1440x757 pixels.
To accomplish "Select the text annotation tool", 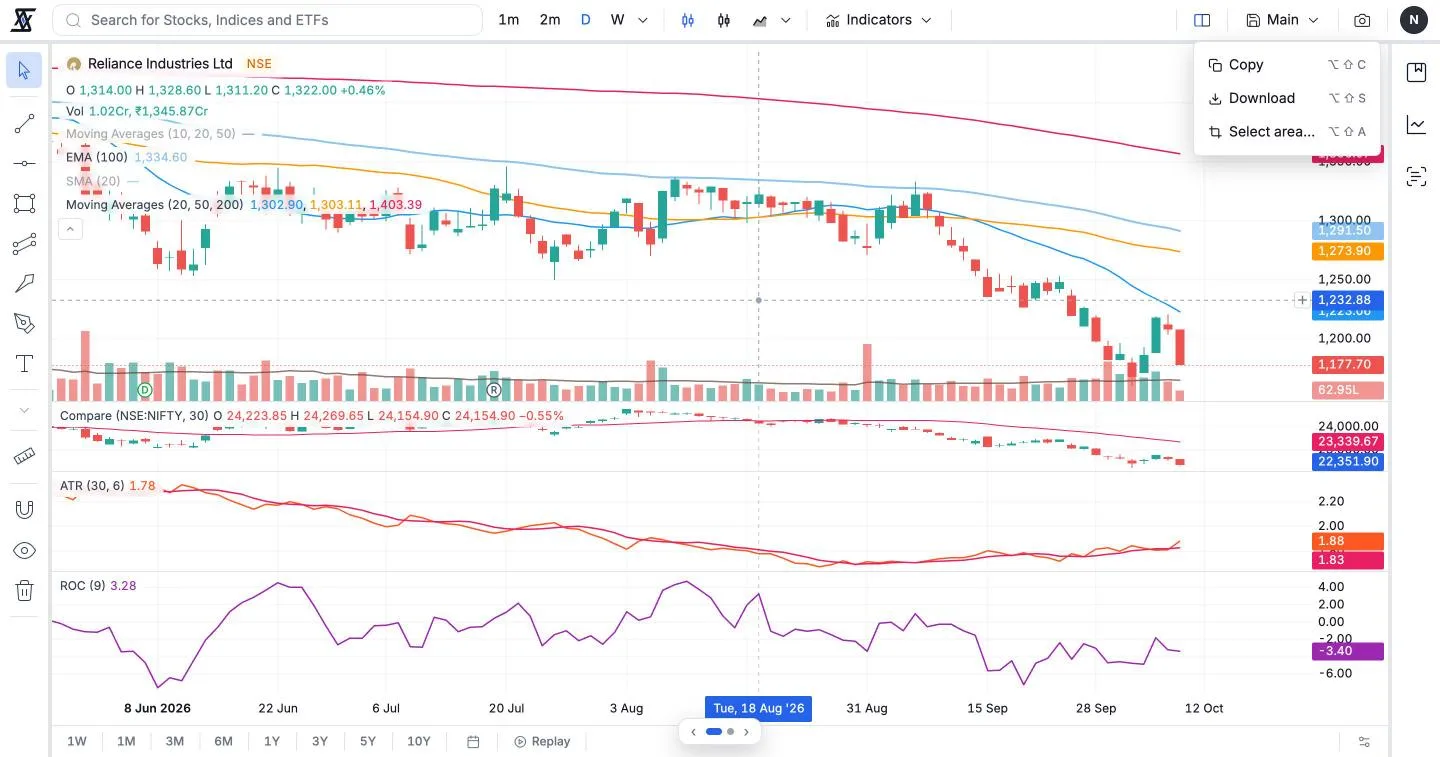I will coord(24,363).
